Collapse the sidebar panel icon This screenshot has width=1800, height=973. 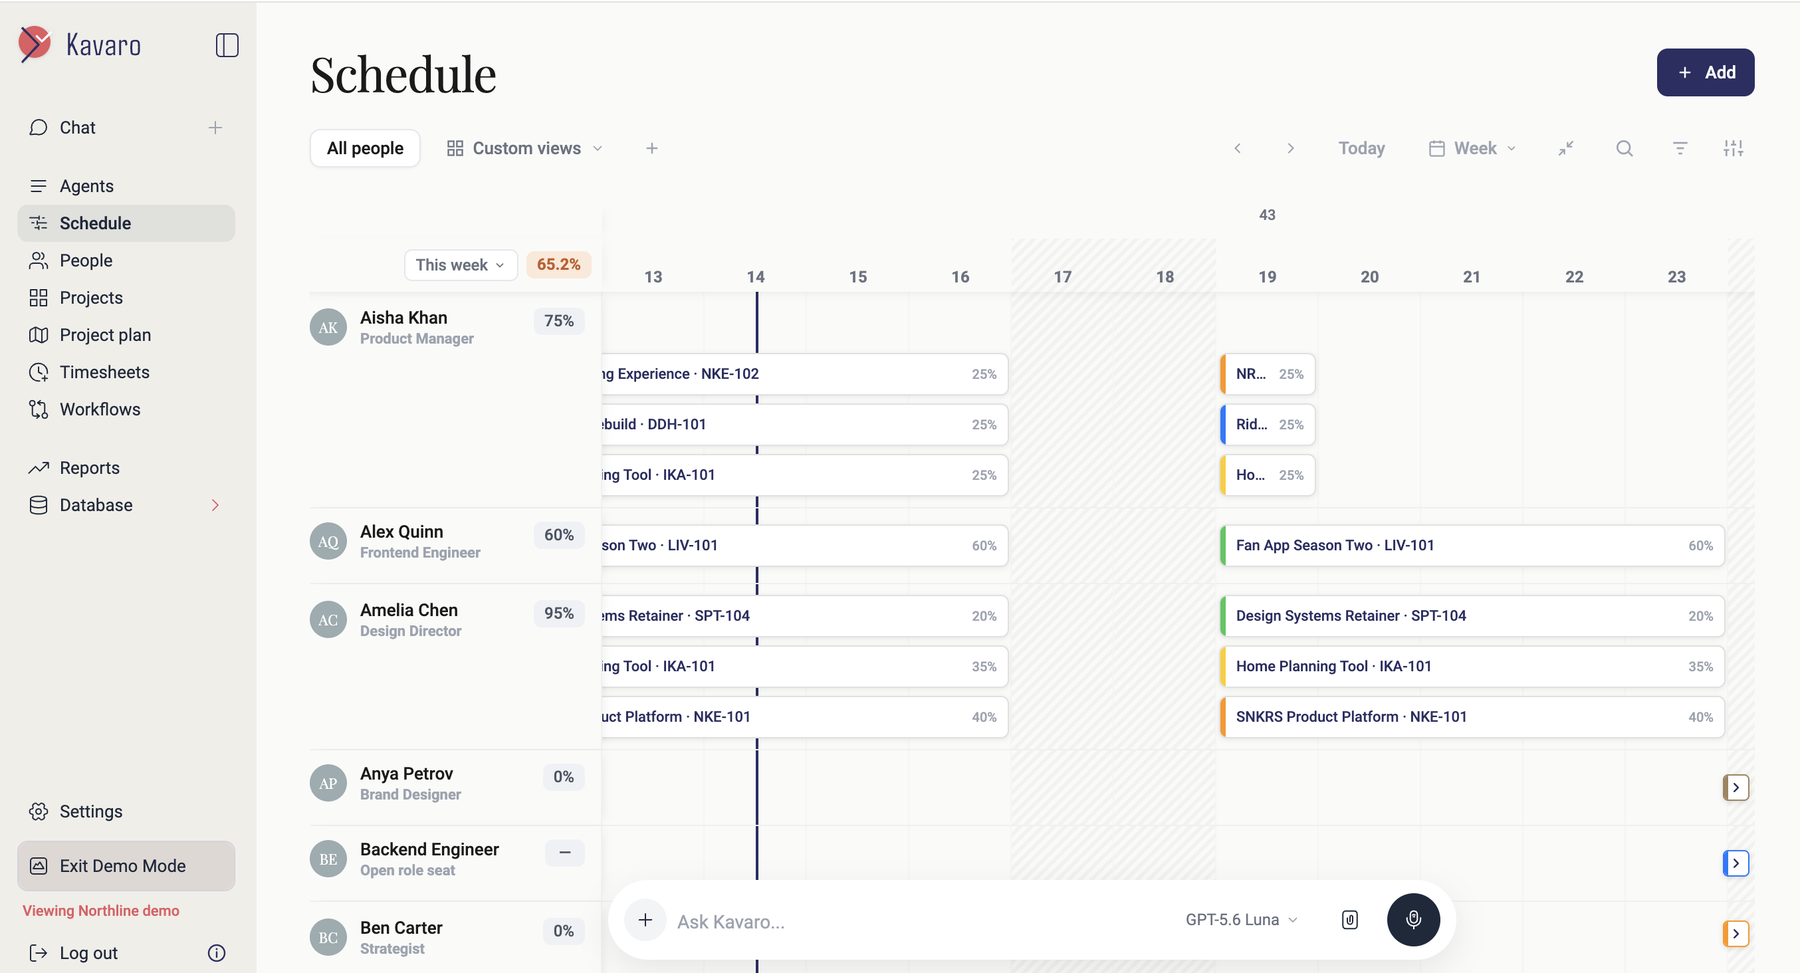[x=227, y=45]
